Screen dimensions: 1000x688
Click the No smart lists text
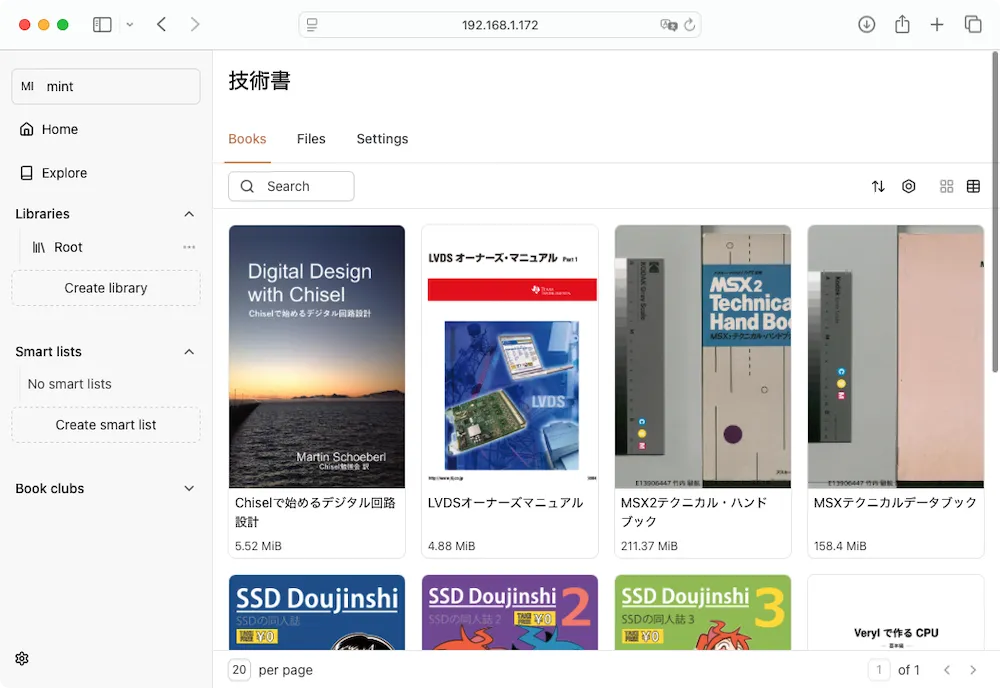coord(70,384)
